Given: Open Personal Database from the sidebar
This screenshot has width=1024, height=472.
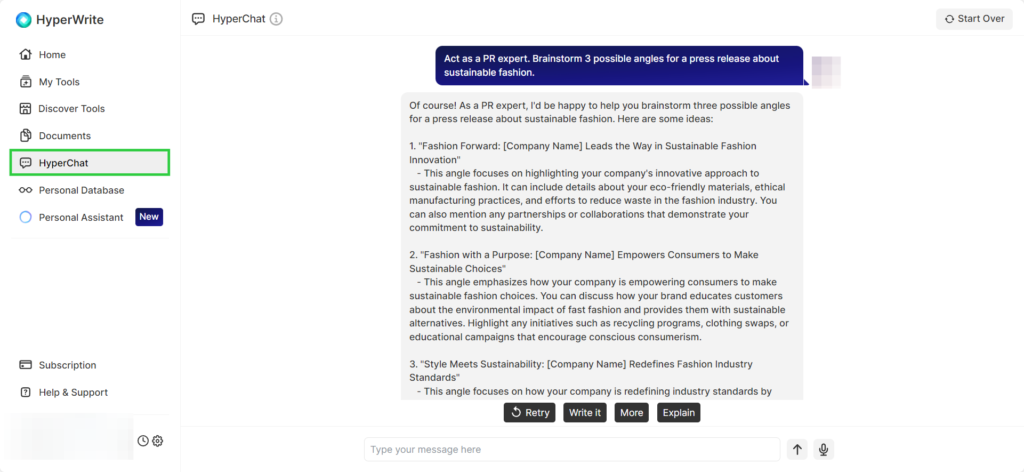Looking at the screenshot, I should point(81,190).
